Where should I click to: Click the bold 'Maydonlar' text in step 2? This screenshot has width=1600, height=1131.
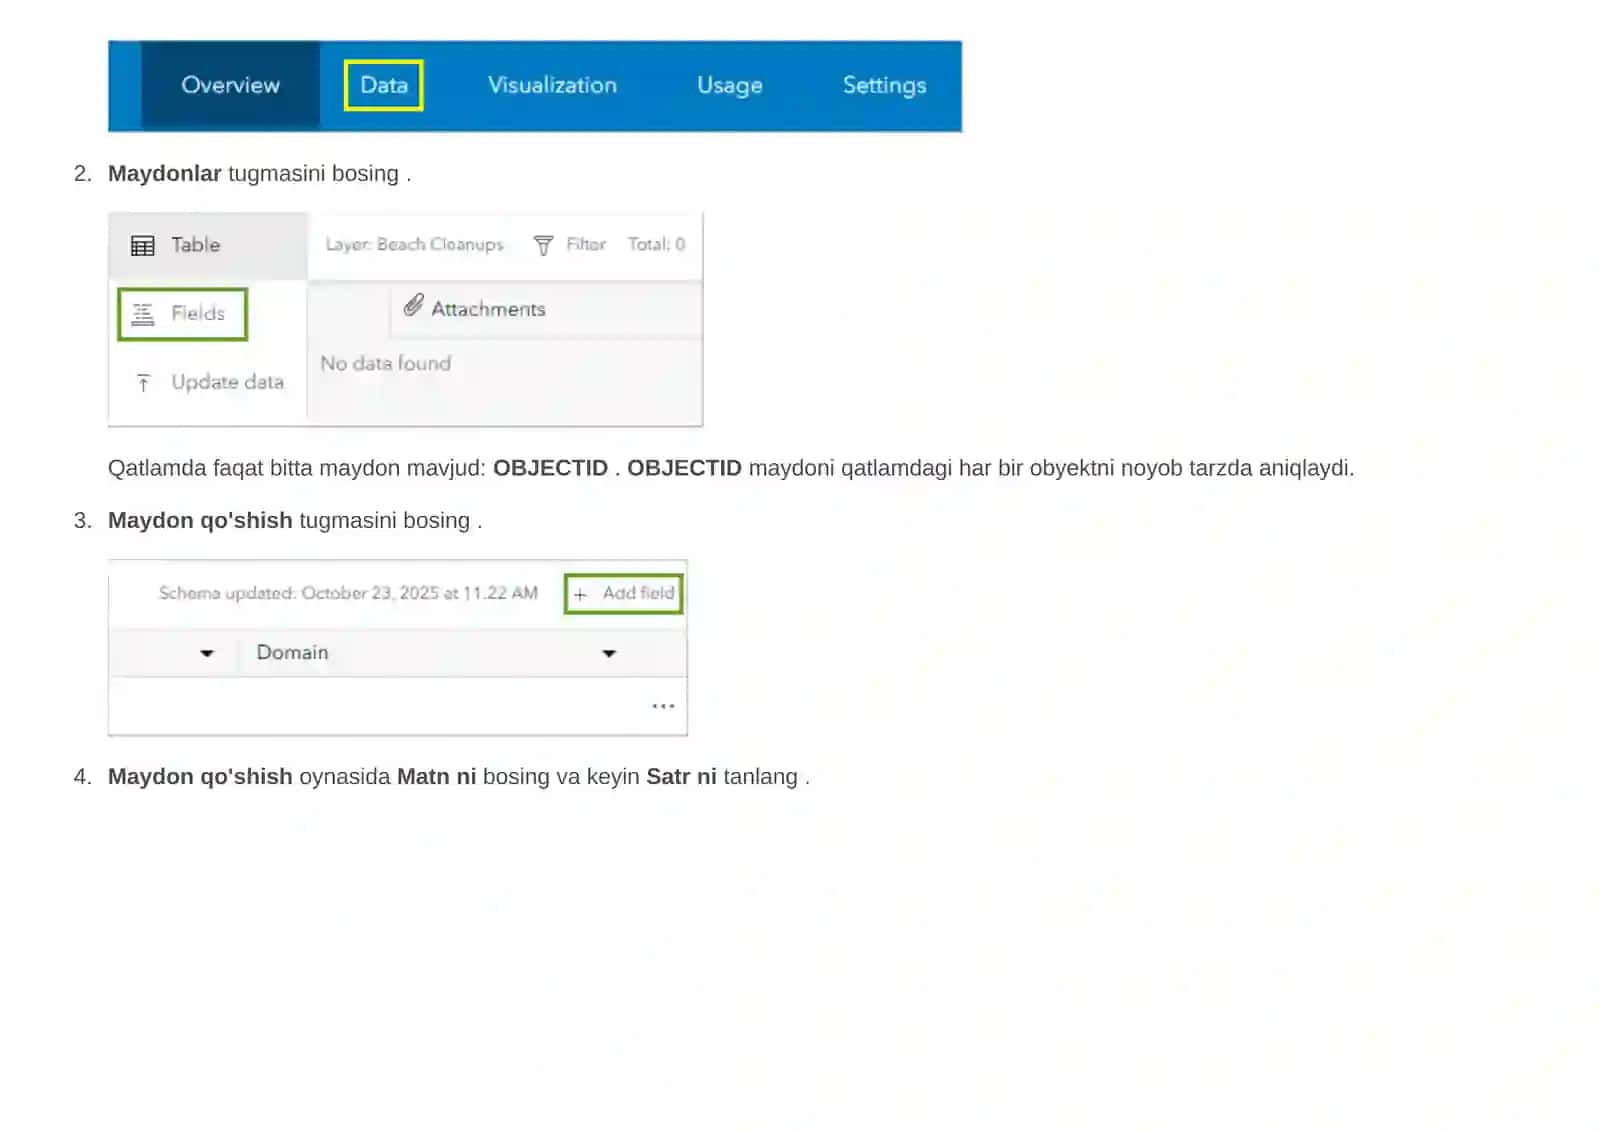(x=164, y=173)
